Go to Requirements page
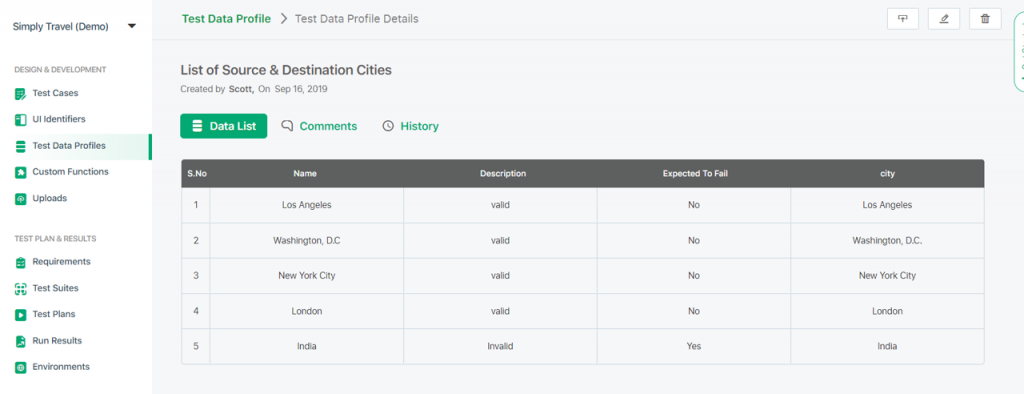1024x394 pixels. tap(61, 261)
